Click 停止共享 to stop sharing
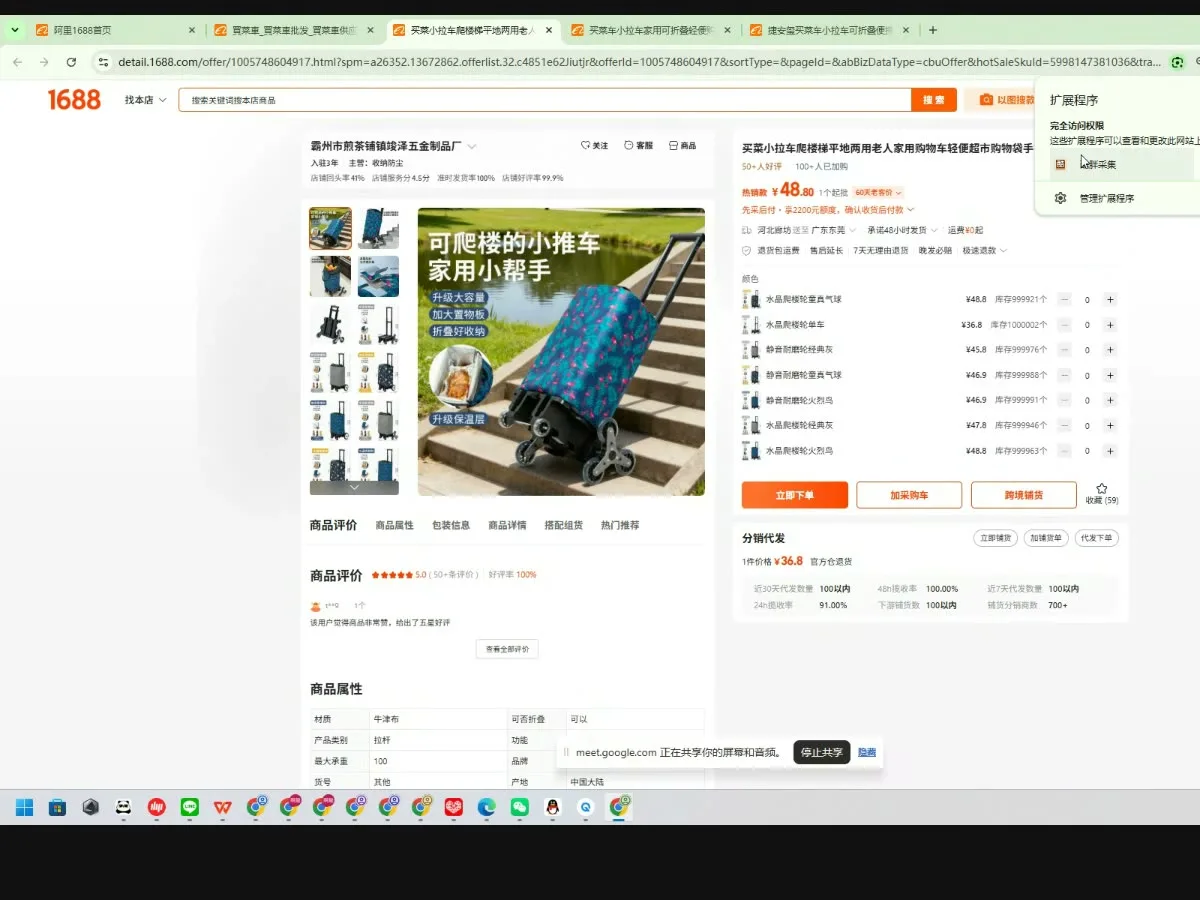 (x=822, y=752)
